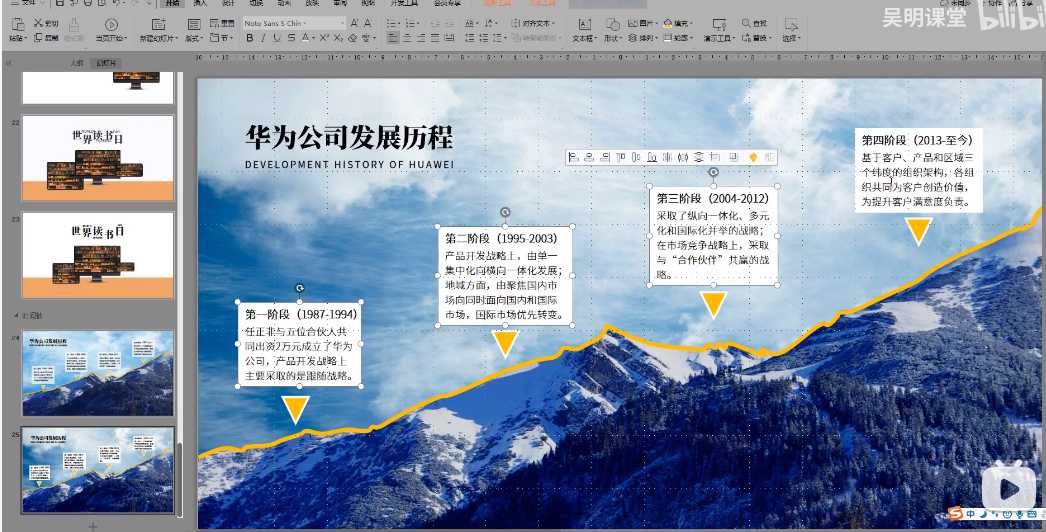Click the Copy (复制) icon
Viewport: 1046px width, 532px height.
pyautogui.click(x=38, y=38)
